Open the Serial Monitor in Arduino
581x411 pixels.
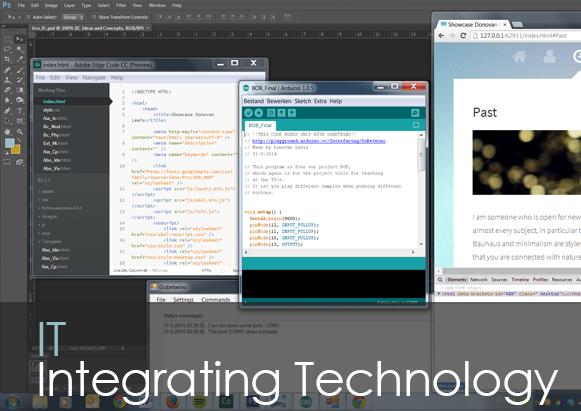[415, 113]
